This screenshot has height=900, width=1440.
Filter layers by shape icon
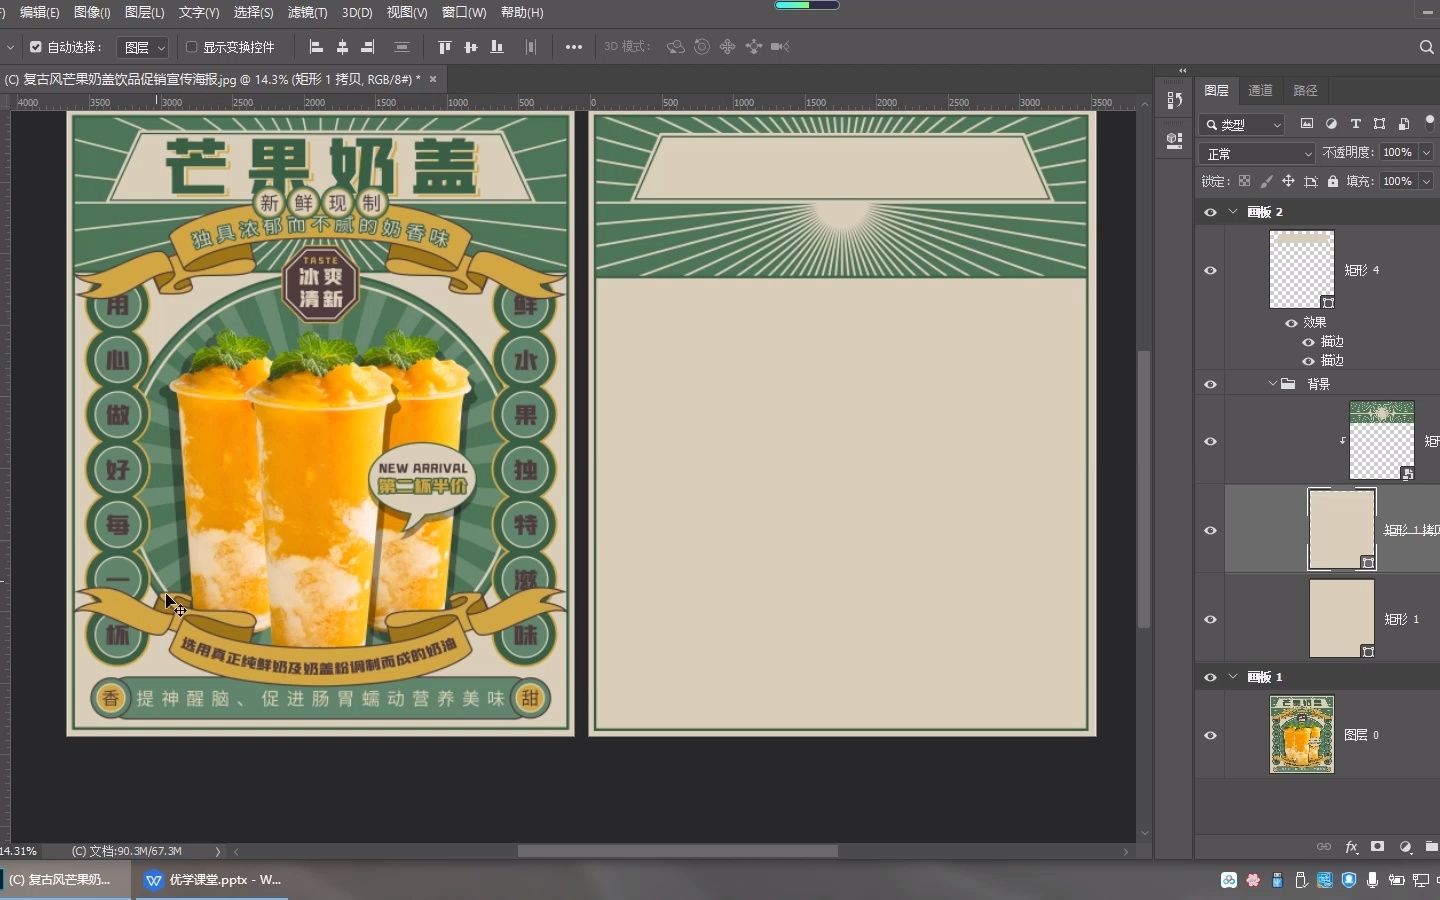point(1380,124)
